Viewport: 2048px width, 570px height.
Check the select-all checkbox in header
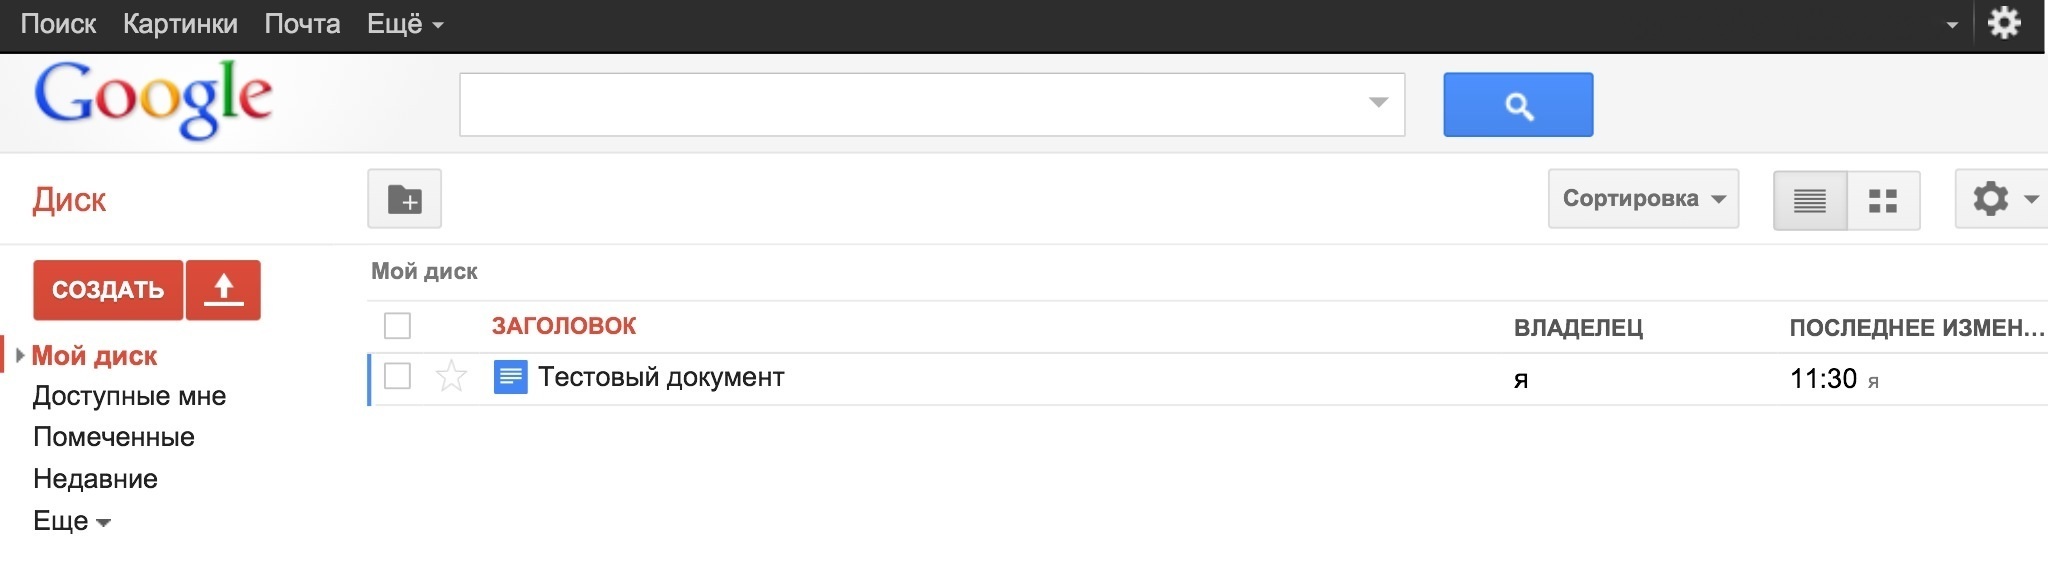pos(398,326)
